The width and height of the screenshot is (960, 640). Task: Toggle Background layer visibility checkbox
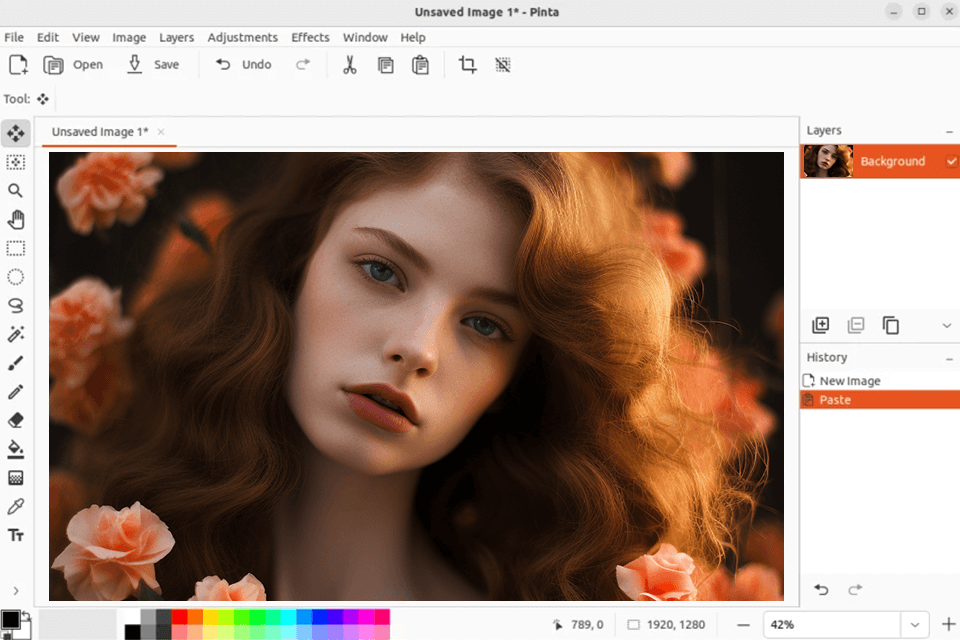point(951,162)
